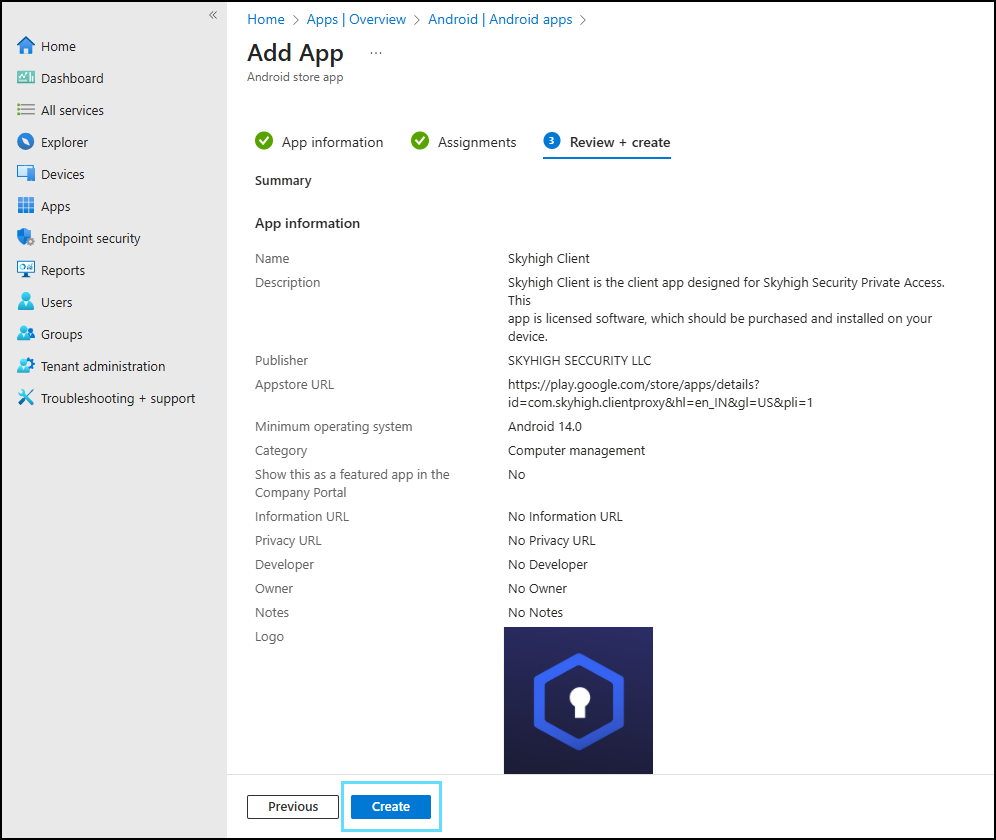Go to the App information step
The height and width of the screenshot is (840, 996).
[x=319, y=142]
